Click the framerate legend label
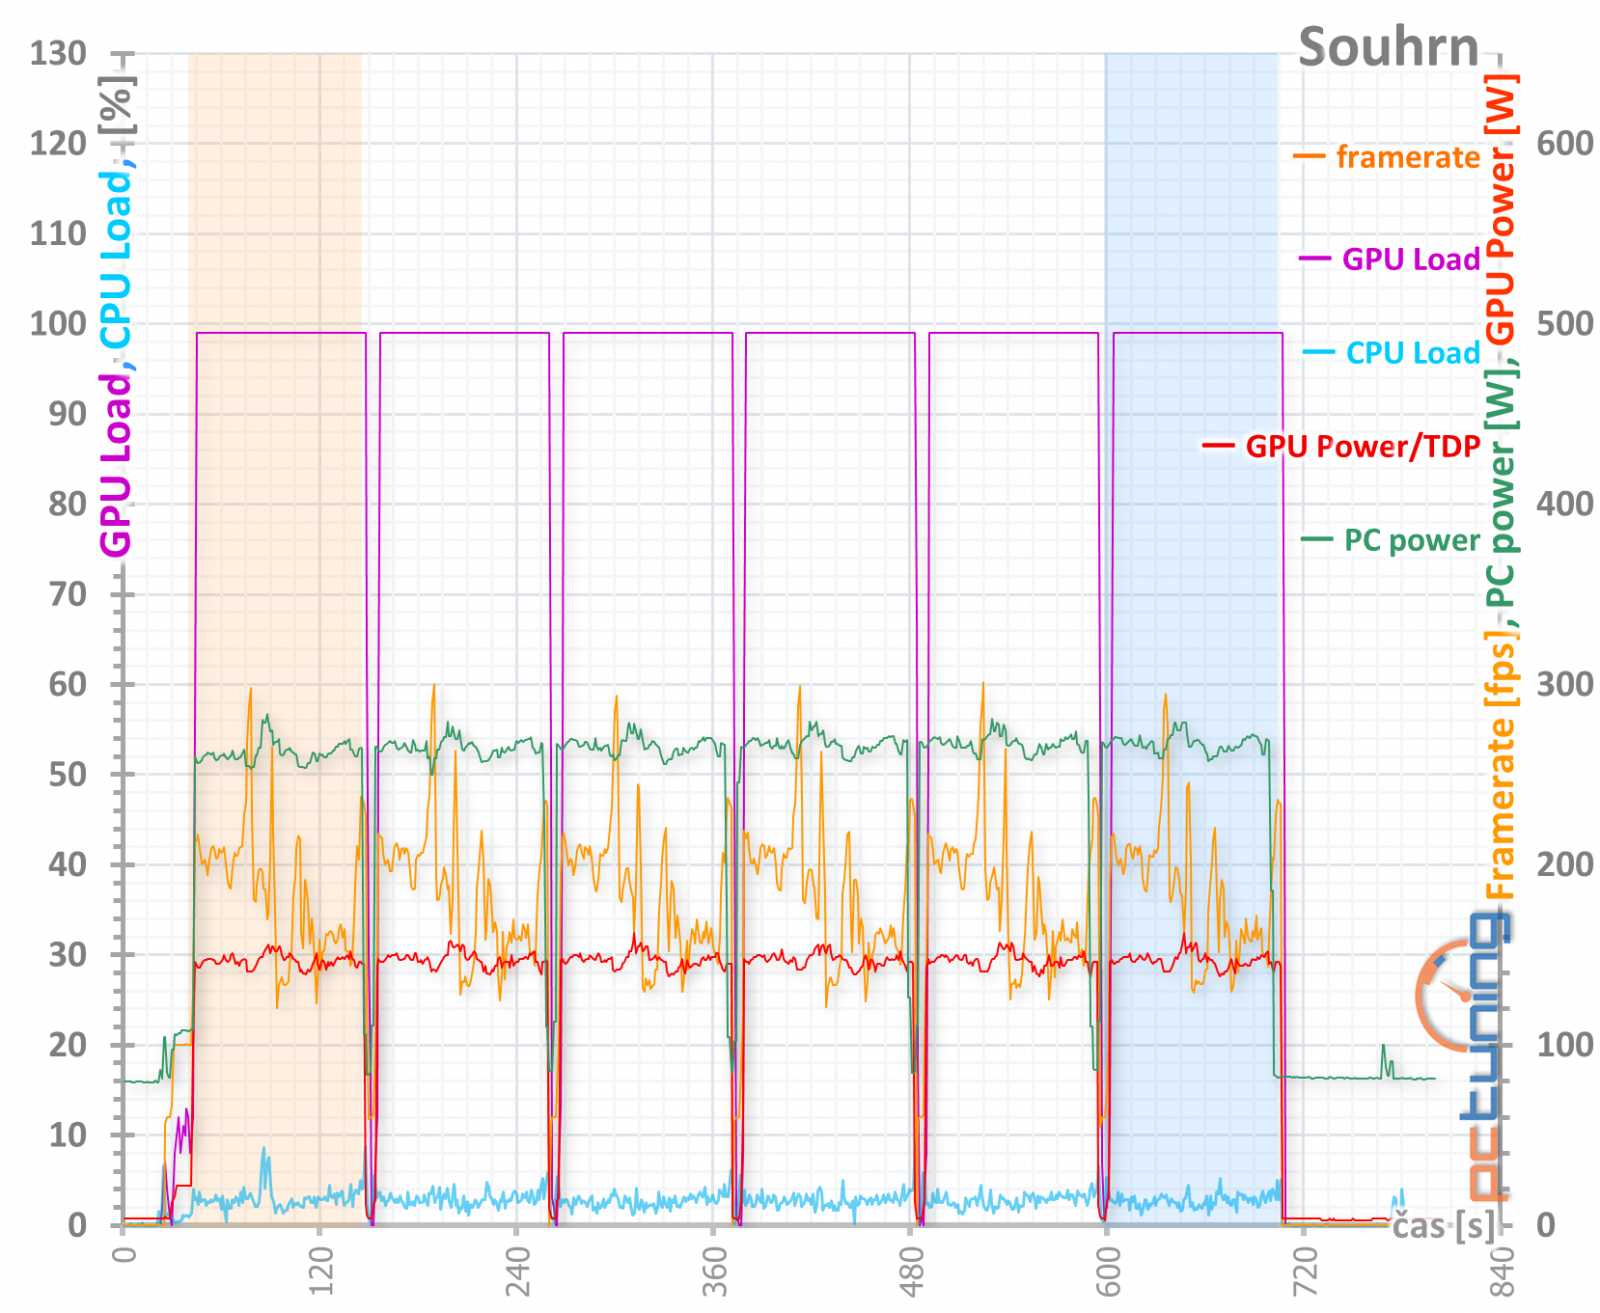1600x1313 pixels. pyautogui.click(x=1407, y=157)
